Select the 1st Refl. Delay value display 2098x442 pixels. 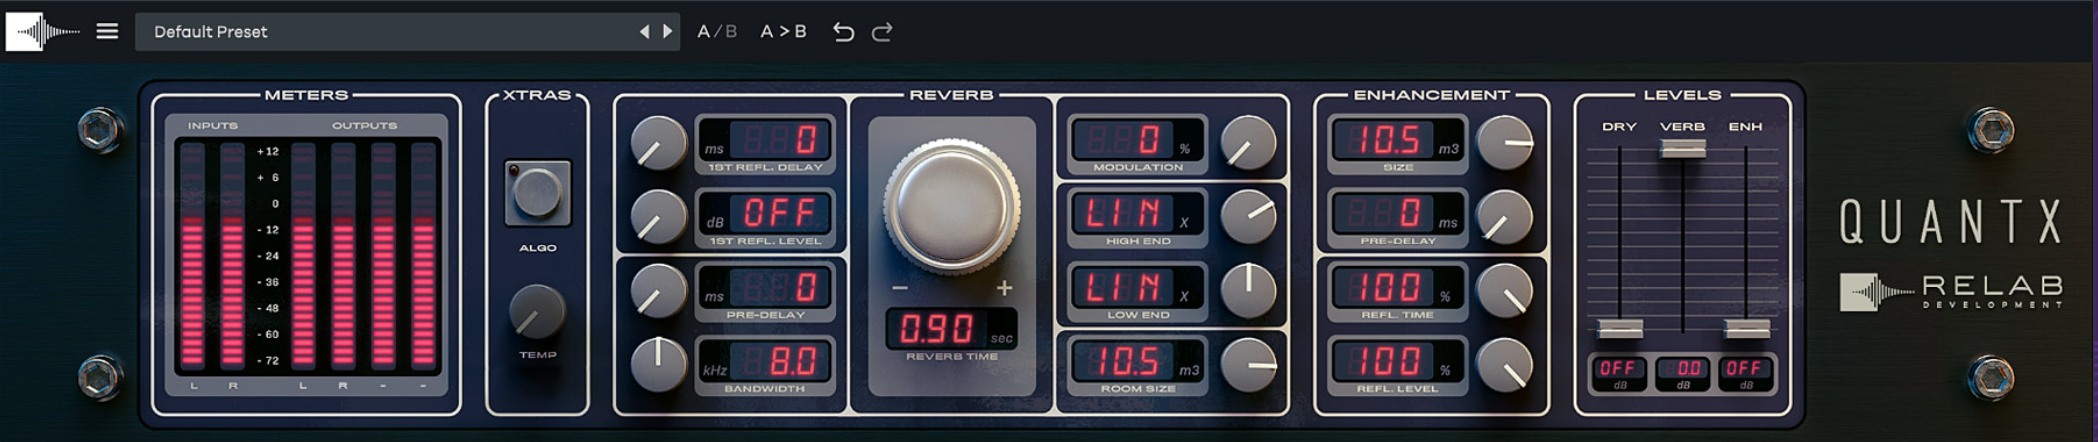coord(765,140)
